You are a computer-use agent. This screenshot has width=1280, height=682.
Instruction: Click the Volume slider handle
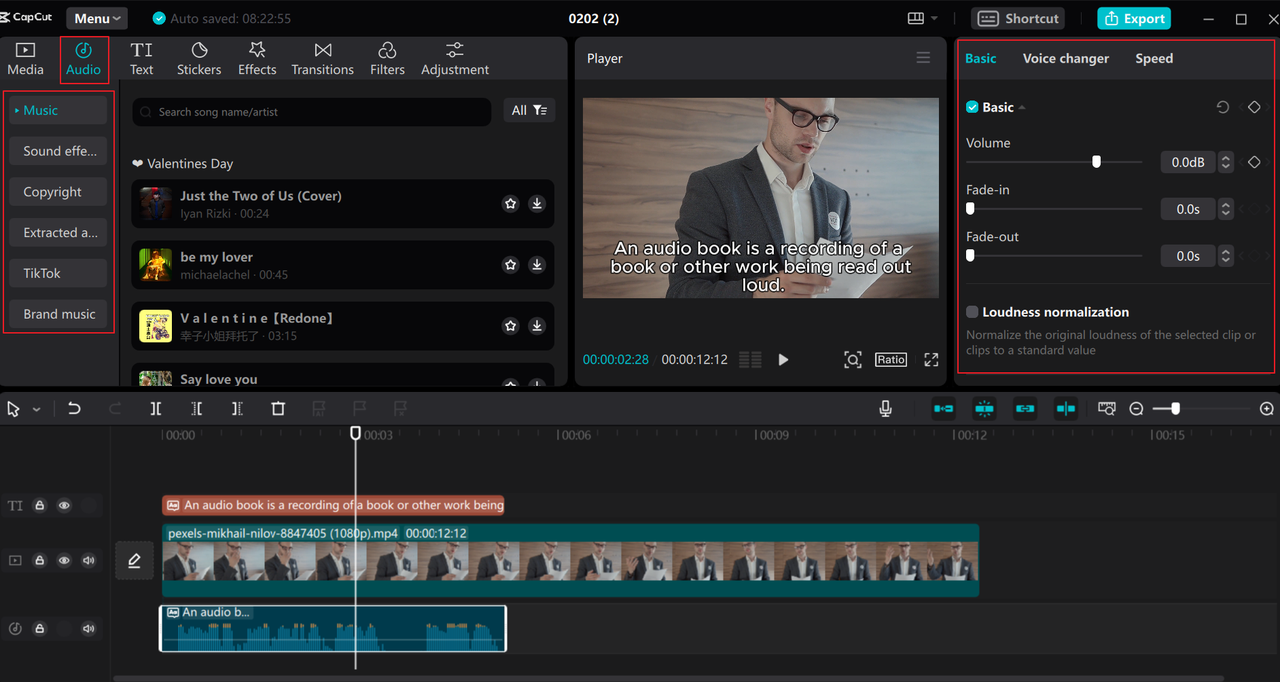coord(1096,161)
